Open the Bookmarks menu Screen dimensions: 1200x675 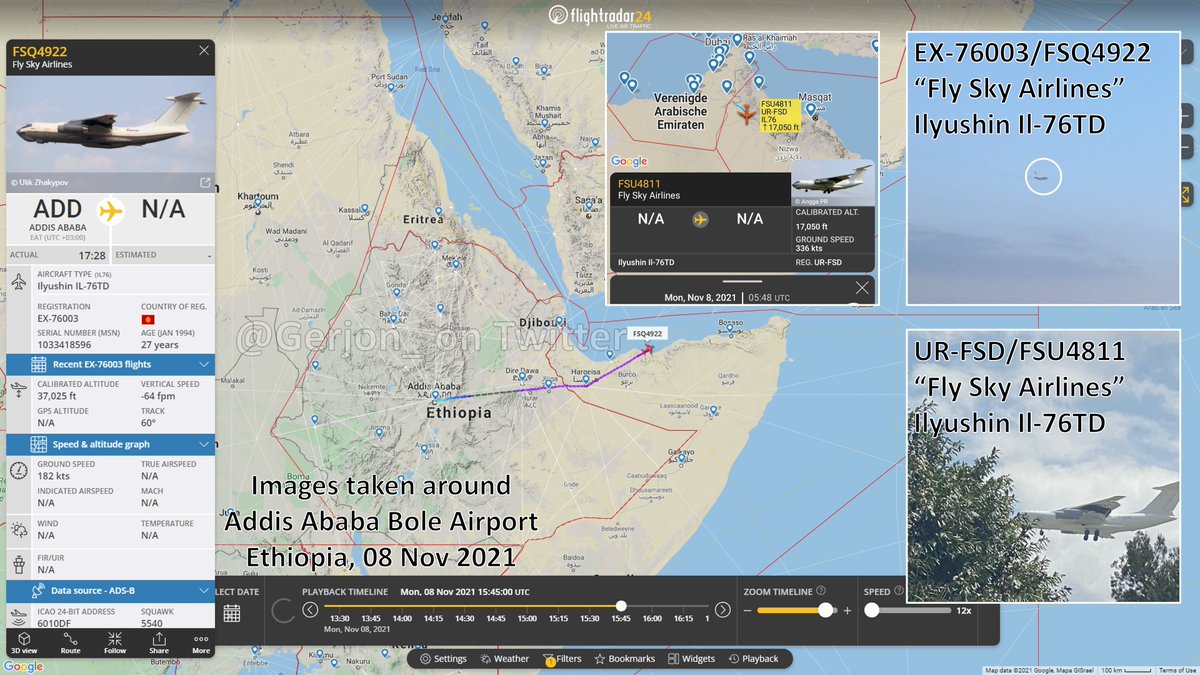pyautogui.click(x=625, y=659)
